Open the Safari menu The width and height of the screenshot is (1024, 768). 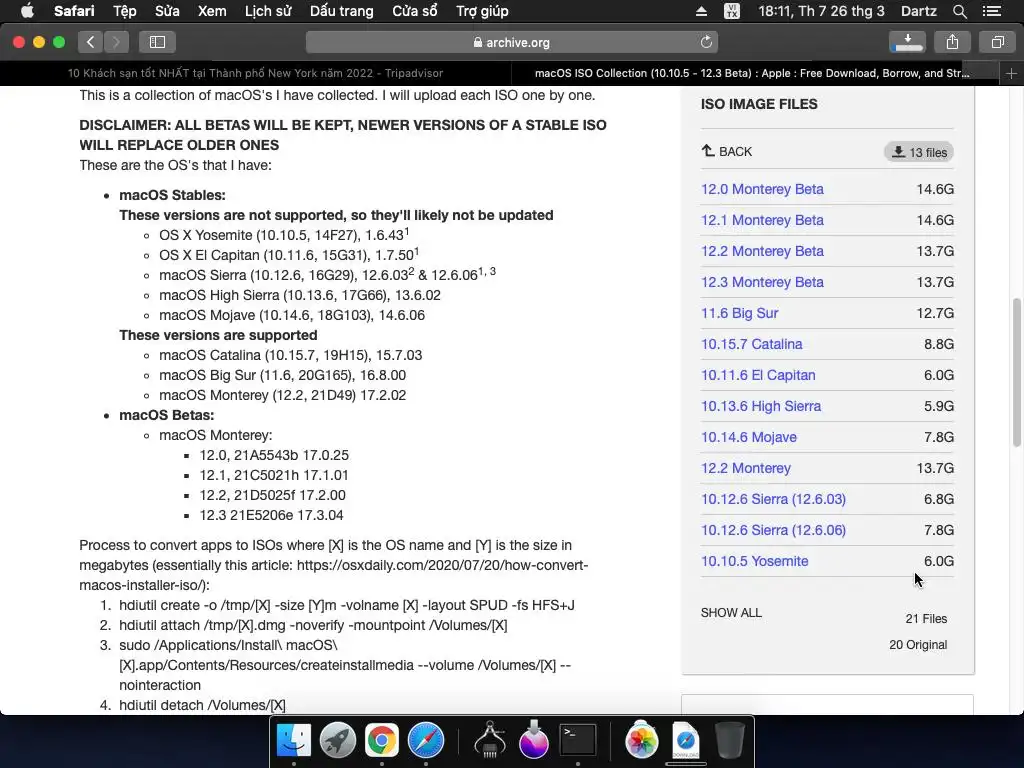pos(74,11)
